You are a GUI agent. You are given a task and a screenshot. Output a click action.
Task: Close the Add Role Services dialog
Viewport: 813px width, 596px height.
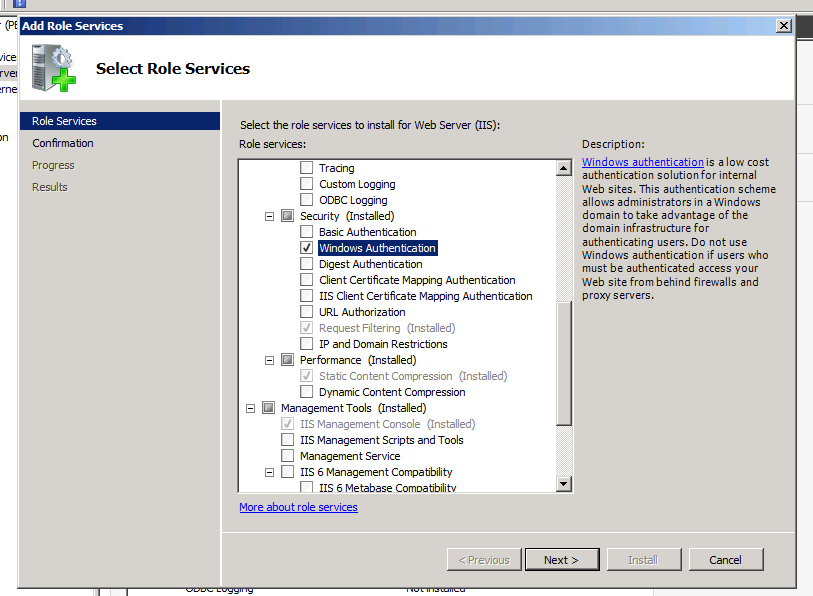point(784,25)
